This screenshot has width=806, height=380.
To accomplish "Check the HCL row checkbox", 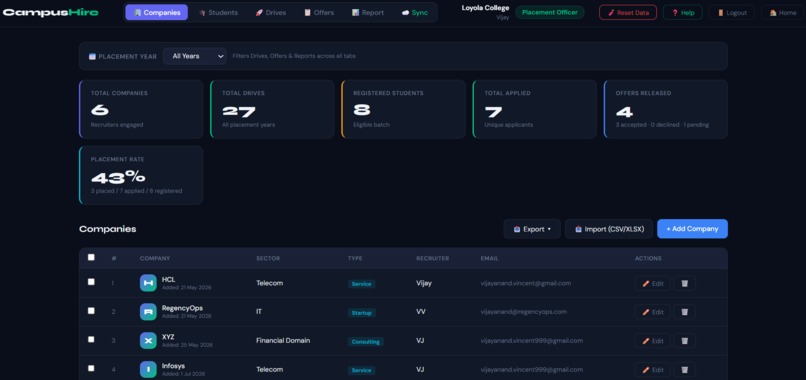I will coord(91,282).
